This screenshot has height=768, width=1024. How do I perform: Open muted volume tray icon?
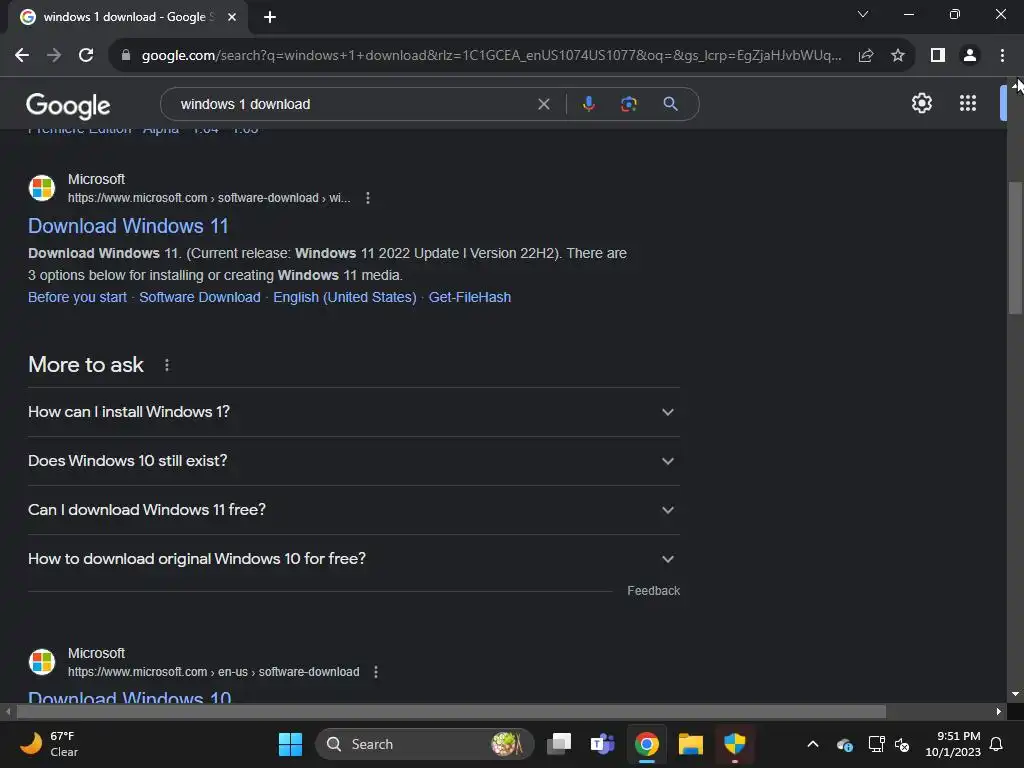tap(902, 744)
